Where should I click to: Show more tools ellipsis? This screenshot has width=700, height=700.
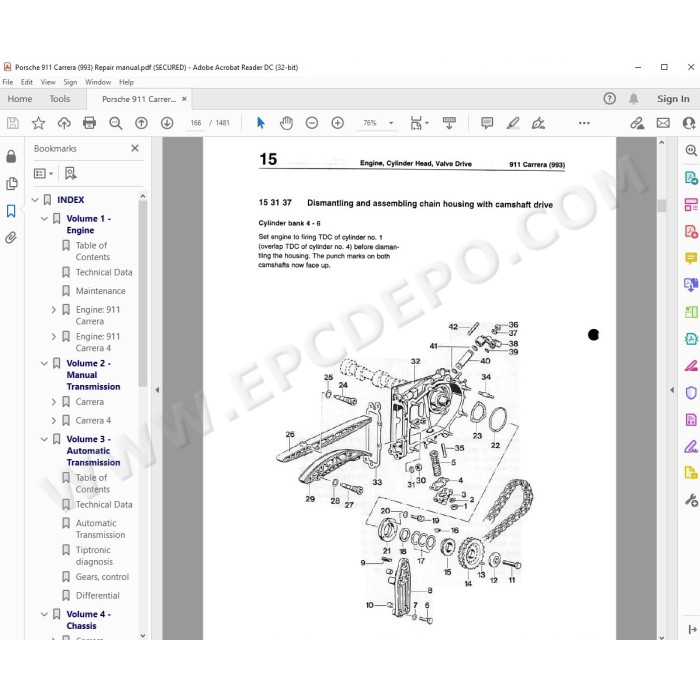pyautogui.click(x=584, y=123)
